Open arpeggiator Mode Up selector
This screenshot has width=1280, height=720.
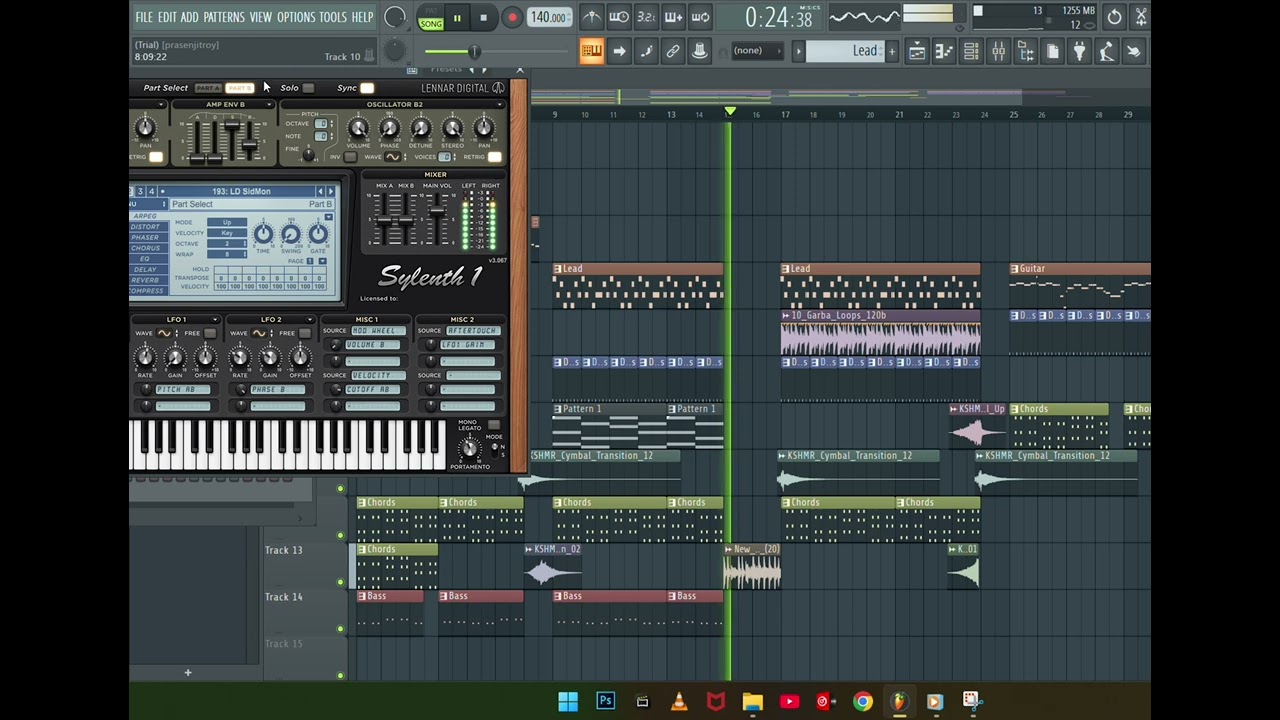click(x=227, y=222)
